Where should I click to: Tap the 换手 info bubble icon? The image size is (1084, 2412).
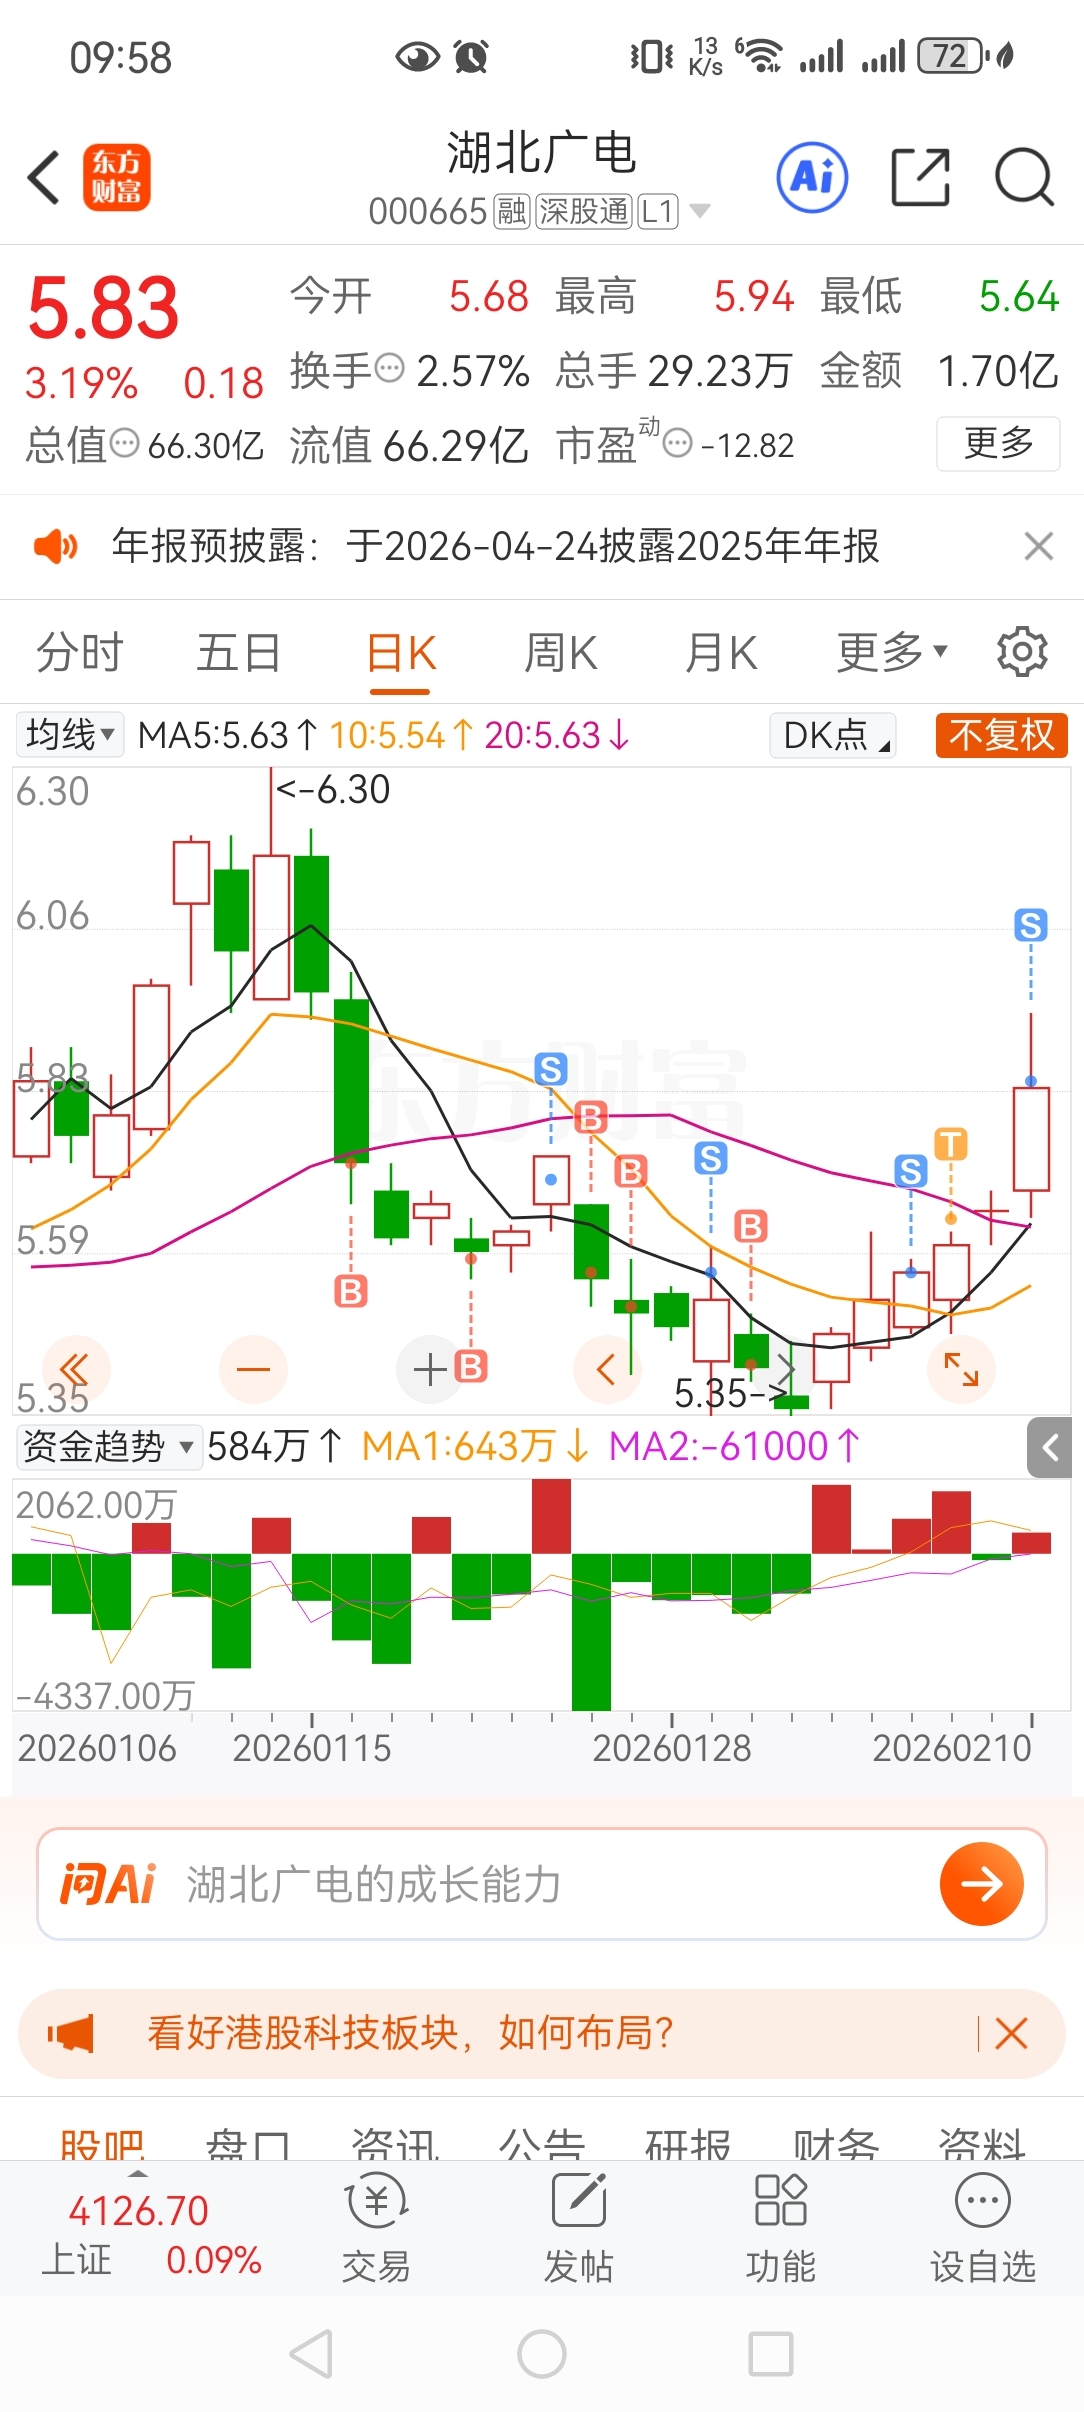tap(389, 368)
